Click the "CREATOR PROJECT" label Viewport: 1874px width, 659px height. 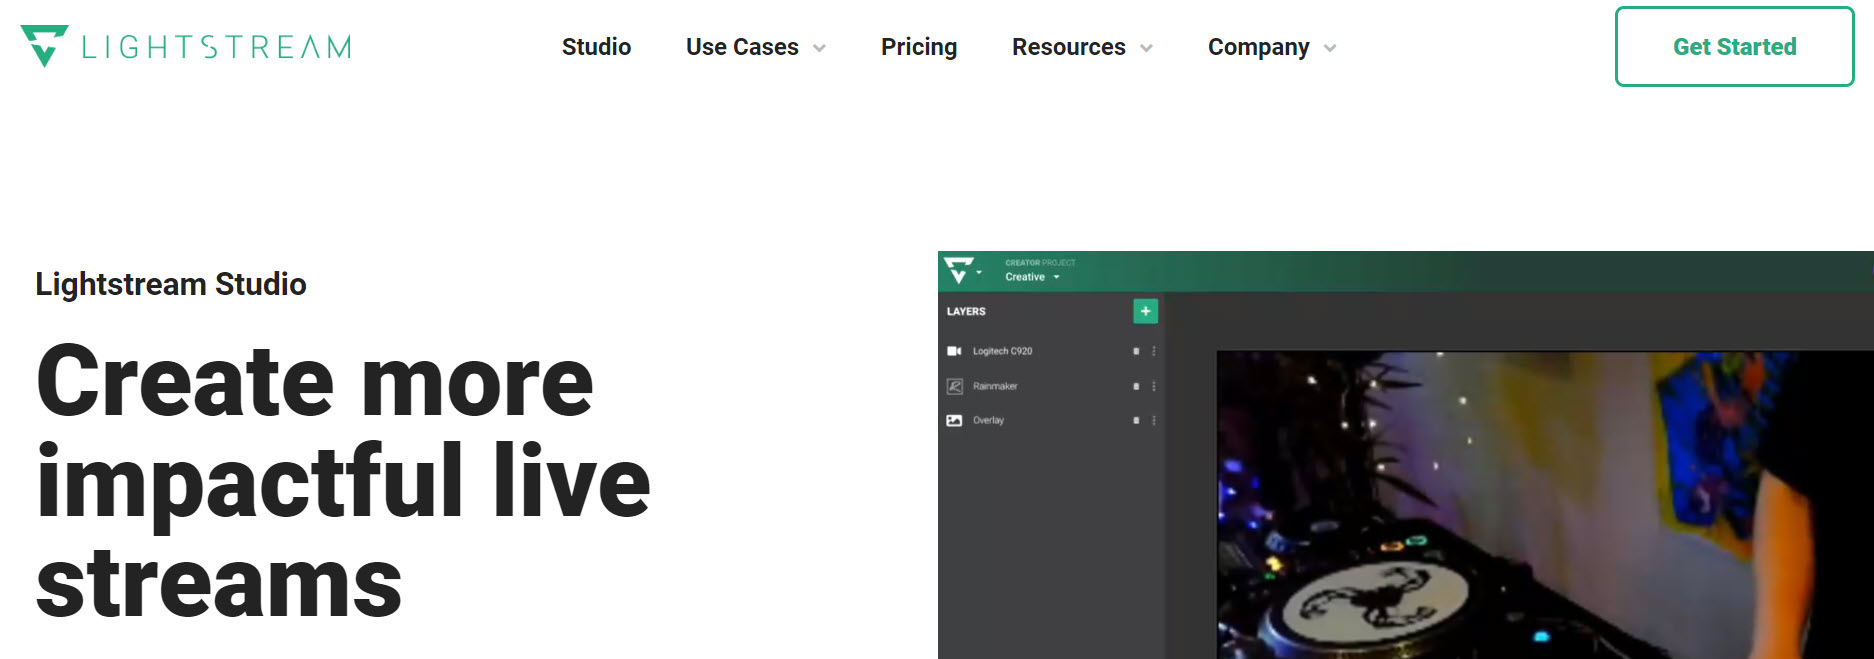(1040, 263)
